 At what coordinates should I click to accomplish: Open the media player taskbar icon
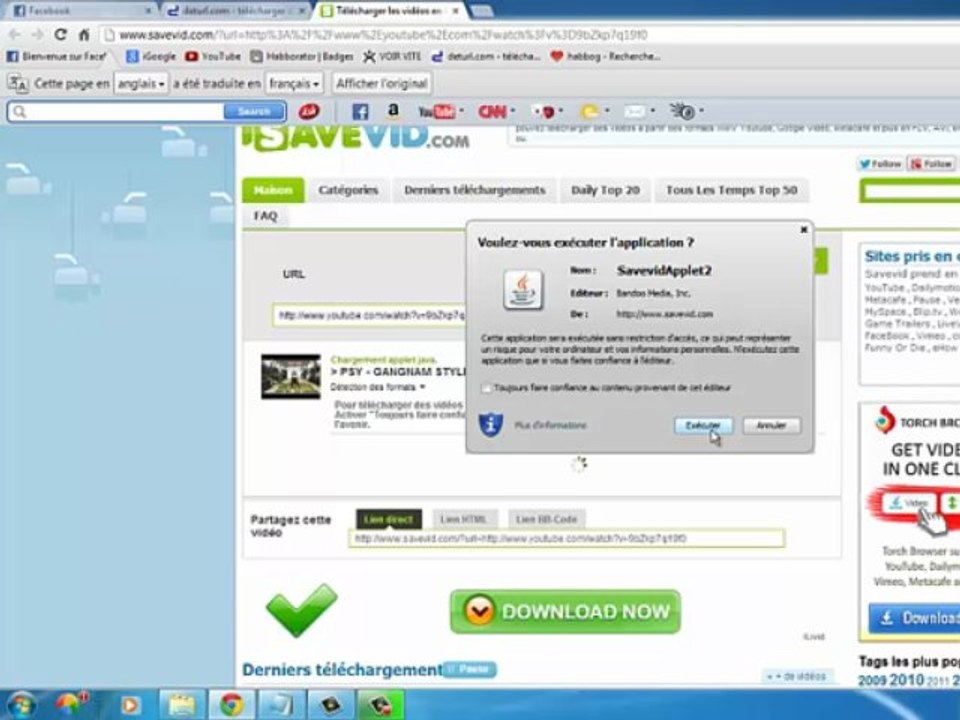130,705
